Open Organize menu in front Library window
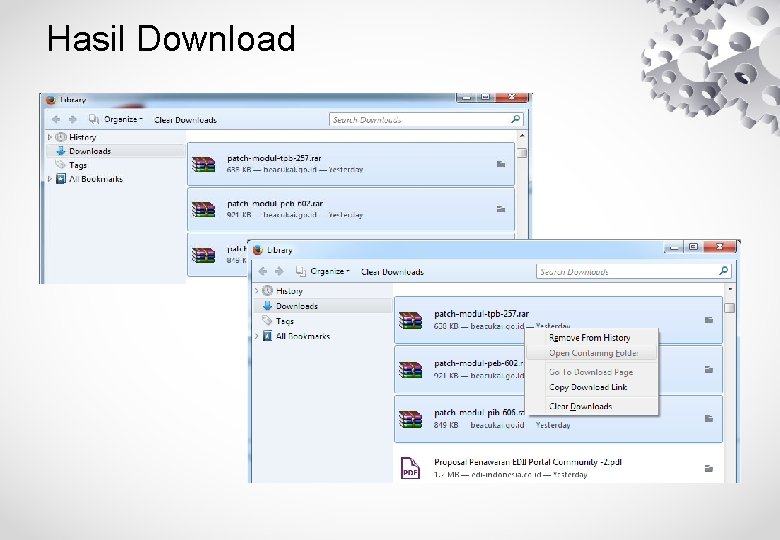780x540 pixels. tap(323, 271)
